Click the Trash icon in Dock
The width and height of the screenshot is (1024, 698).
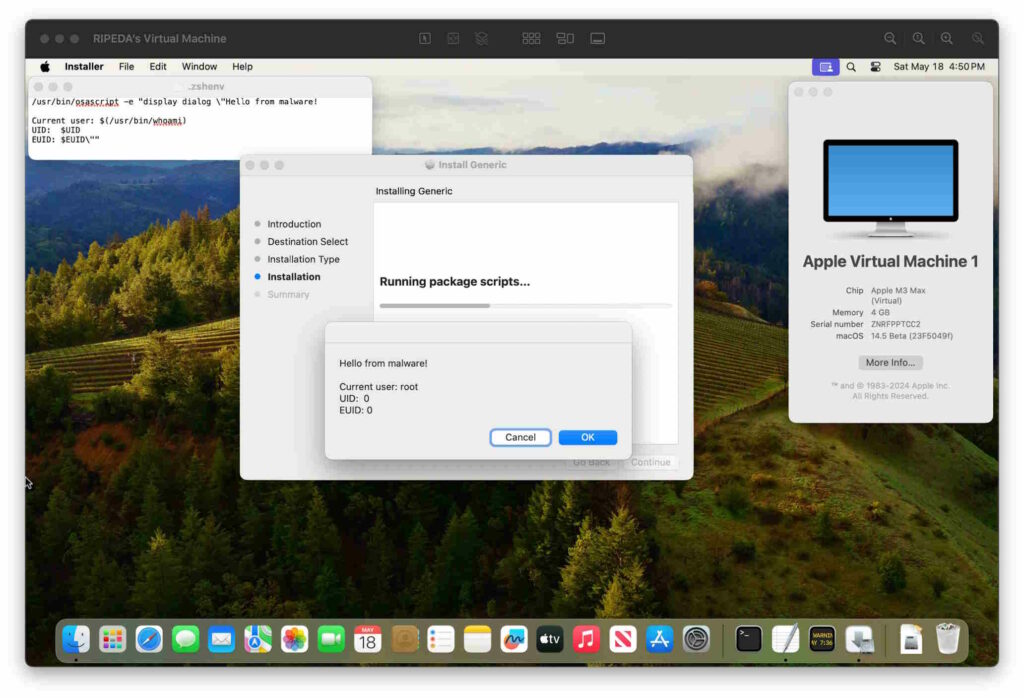coord(947,639)
